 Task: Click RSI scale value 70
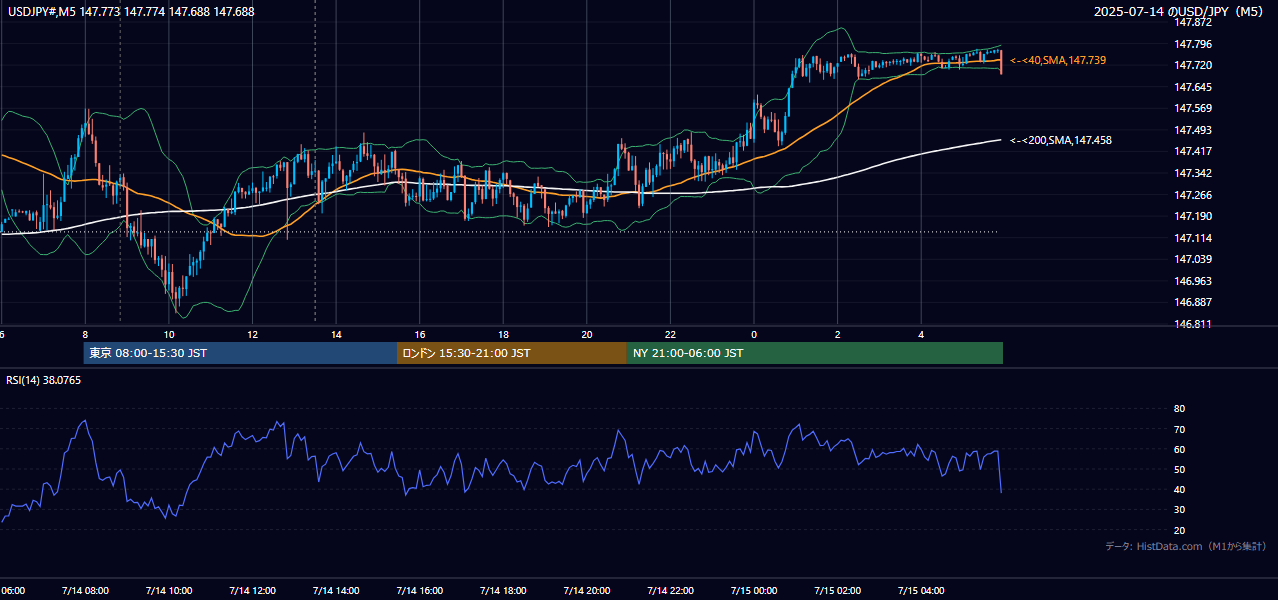[1180, 429]
